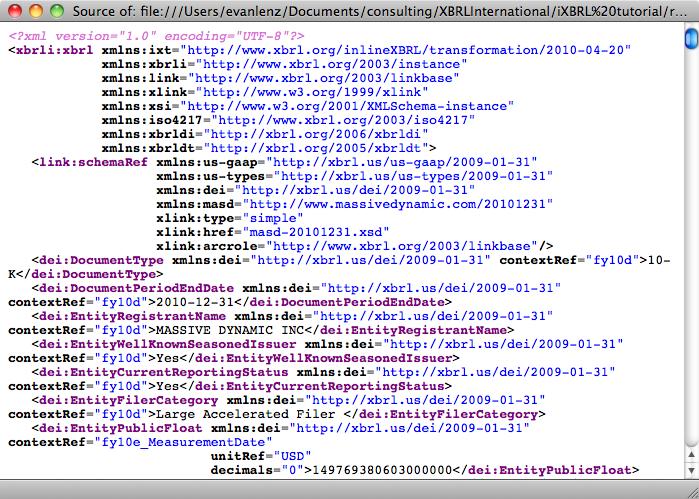This screenshot has width=699, height=499.
Task: Click the closing dei:EntityPublicFloat tag
Action: [x=546, y=470]
